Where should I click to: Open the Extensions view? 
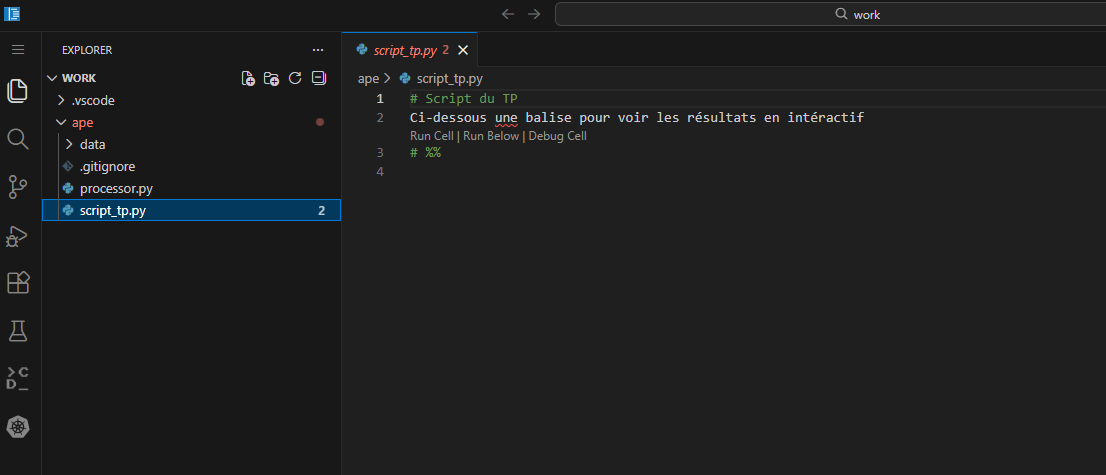[18, 283]
